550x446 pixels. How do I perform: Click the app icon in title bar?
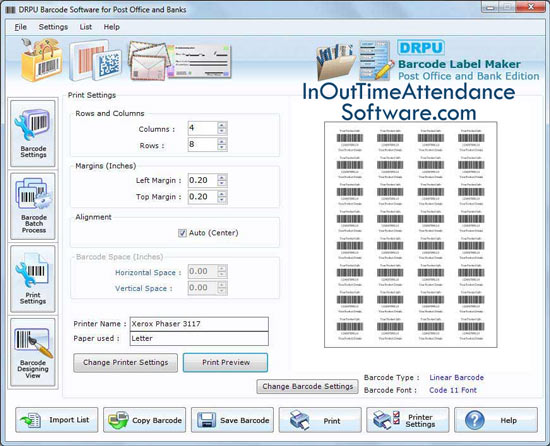[x=11, y=10]
